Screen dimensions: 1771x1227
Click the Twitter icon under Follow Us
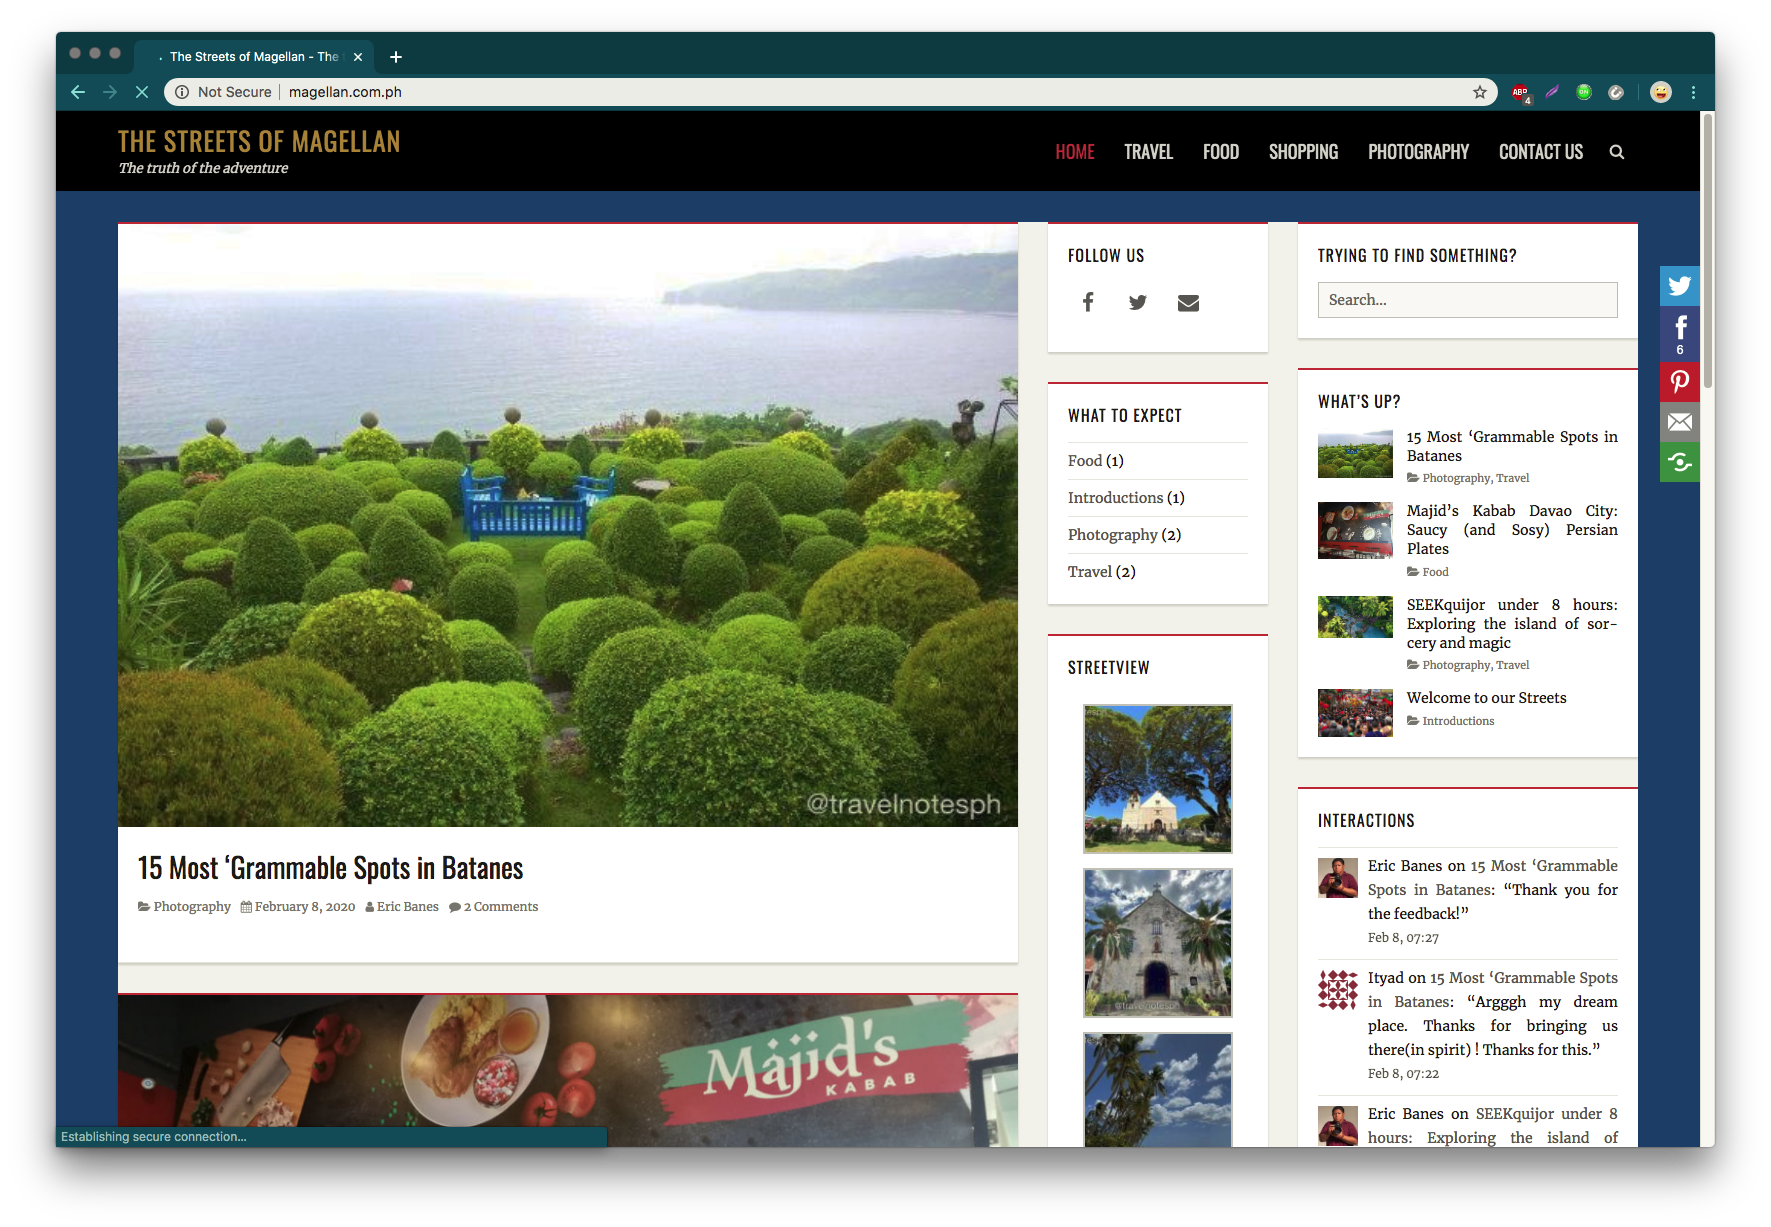pyautogui.click(x=1138, y=302)
